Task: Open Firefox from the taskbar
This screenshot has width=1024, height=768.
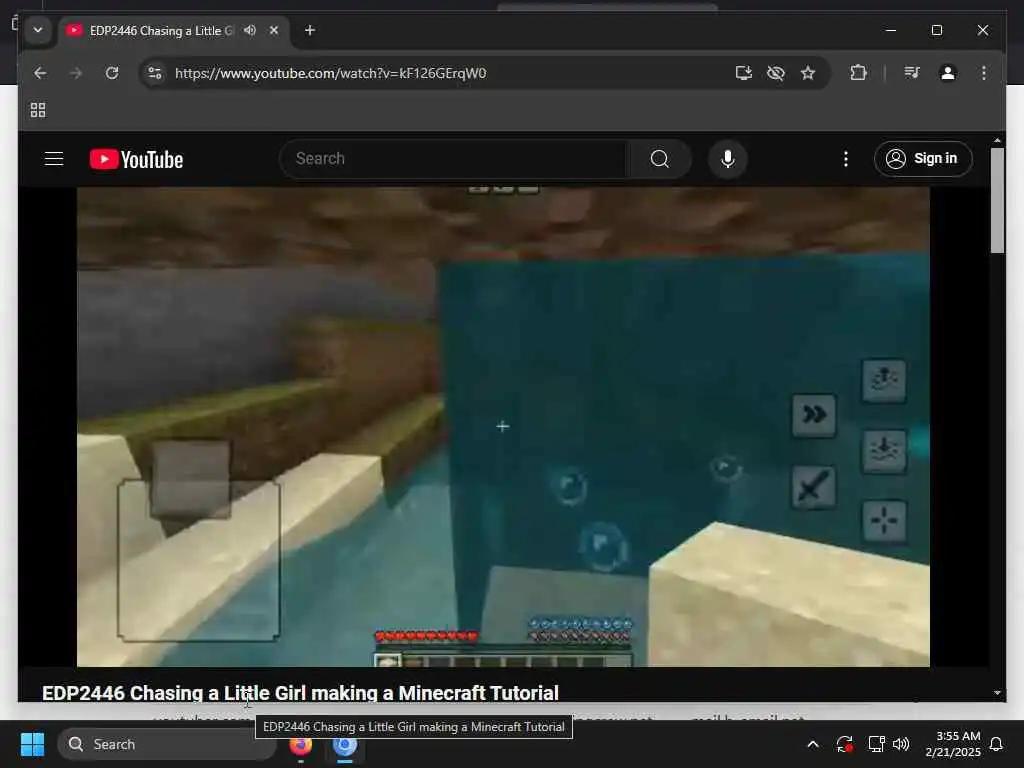Action: [300, 744]
